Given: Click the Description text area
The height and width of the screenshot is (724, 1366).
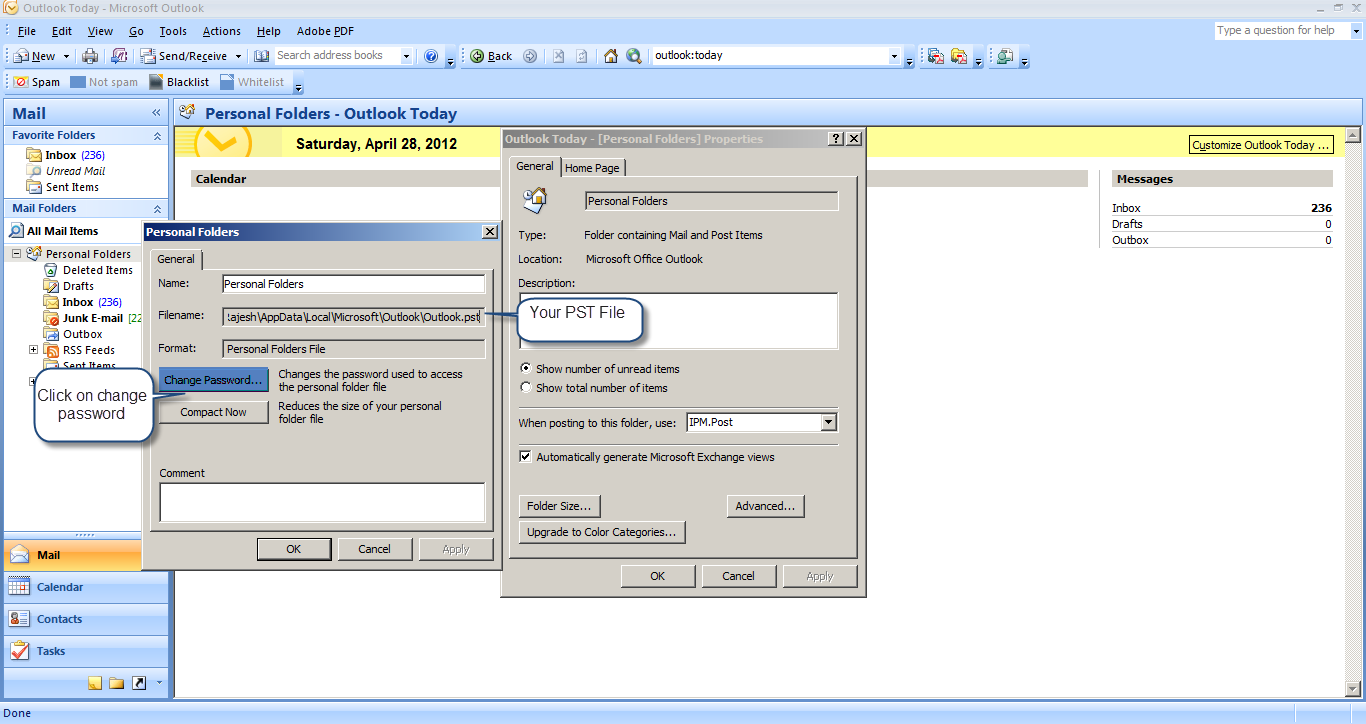Looking at the screenshot, I should point(678,321).
